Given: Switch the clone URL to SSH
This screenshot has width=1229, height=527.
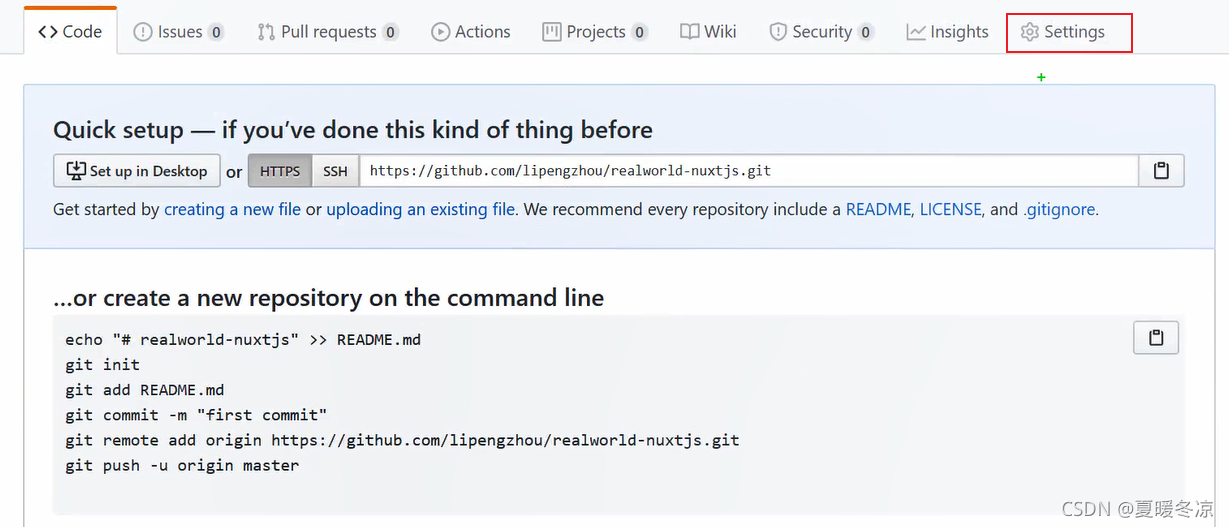Looking at the screenshot, I should 335,171.
